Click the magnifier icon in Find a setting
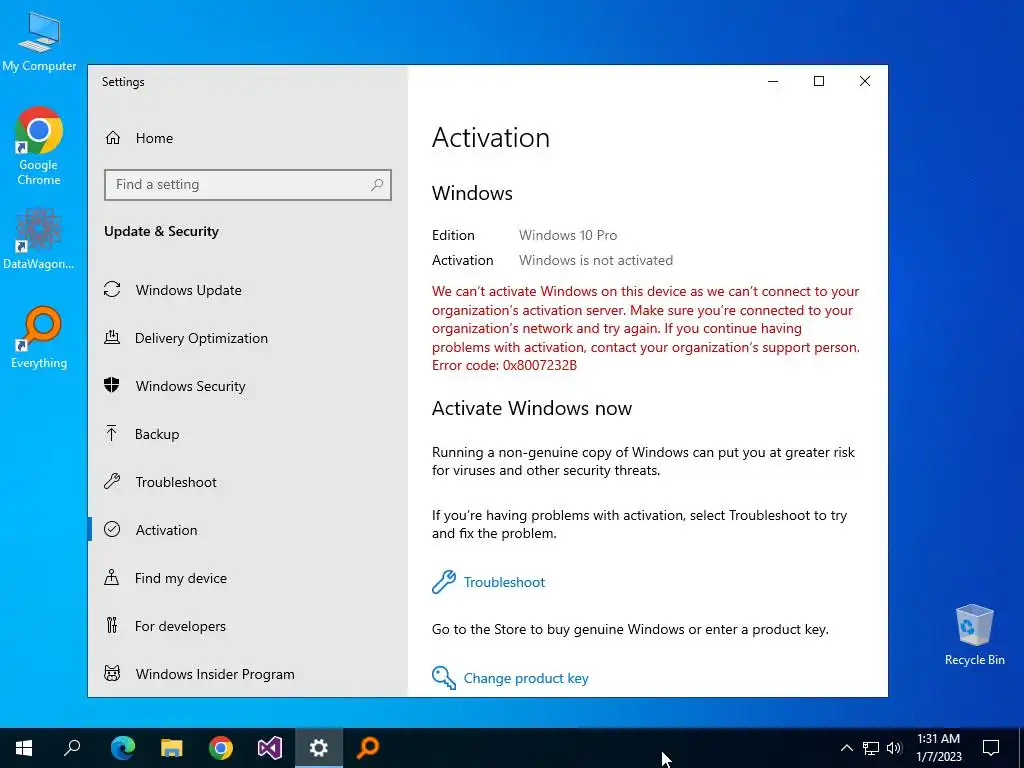The image size is (1024, 768). (x=377, y=185)
